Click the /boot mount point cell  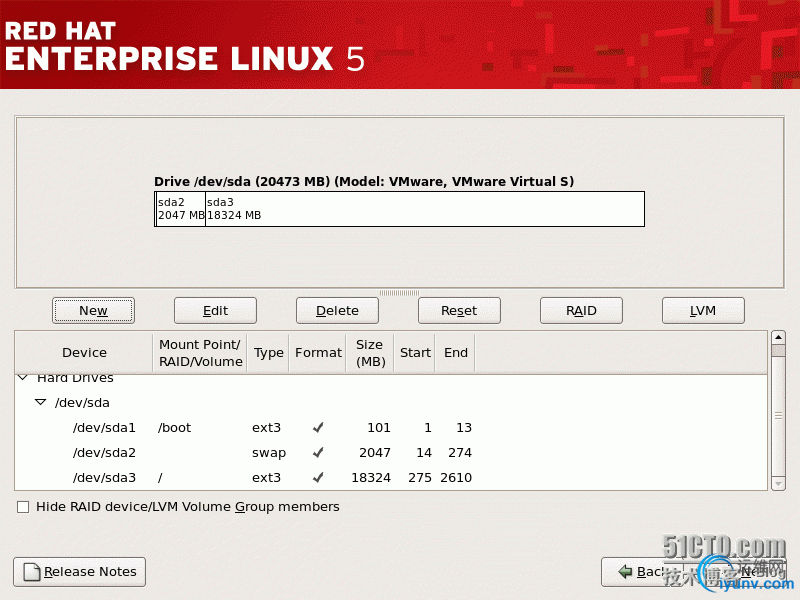[x=174, y=428]
